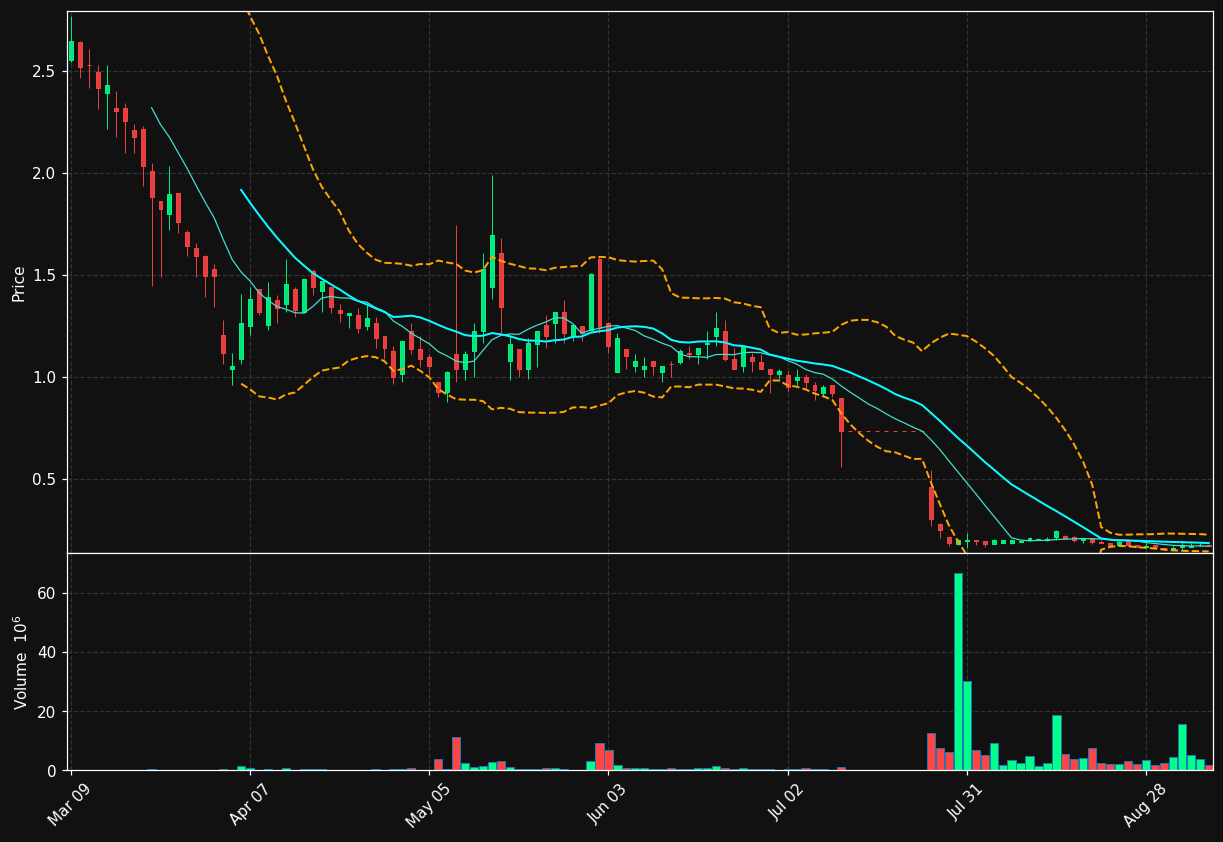
Task: Click the tall green candle peaking near 2.0
Action: click(492, 261)
